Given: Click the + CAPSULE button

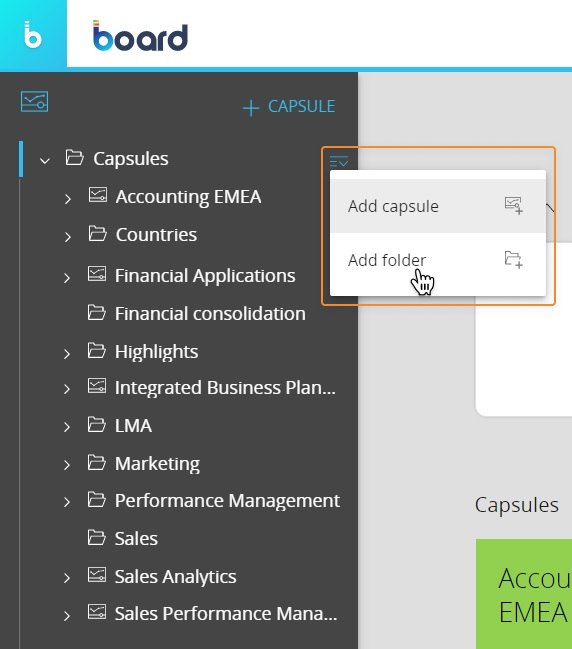Looking at the screenshot, I should [289, 107].
